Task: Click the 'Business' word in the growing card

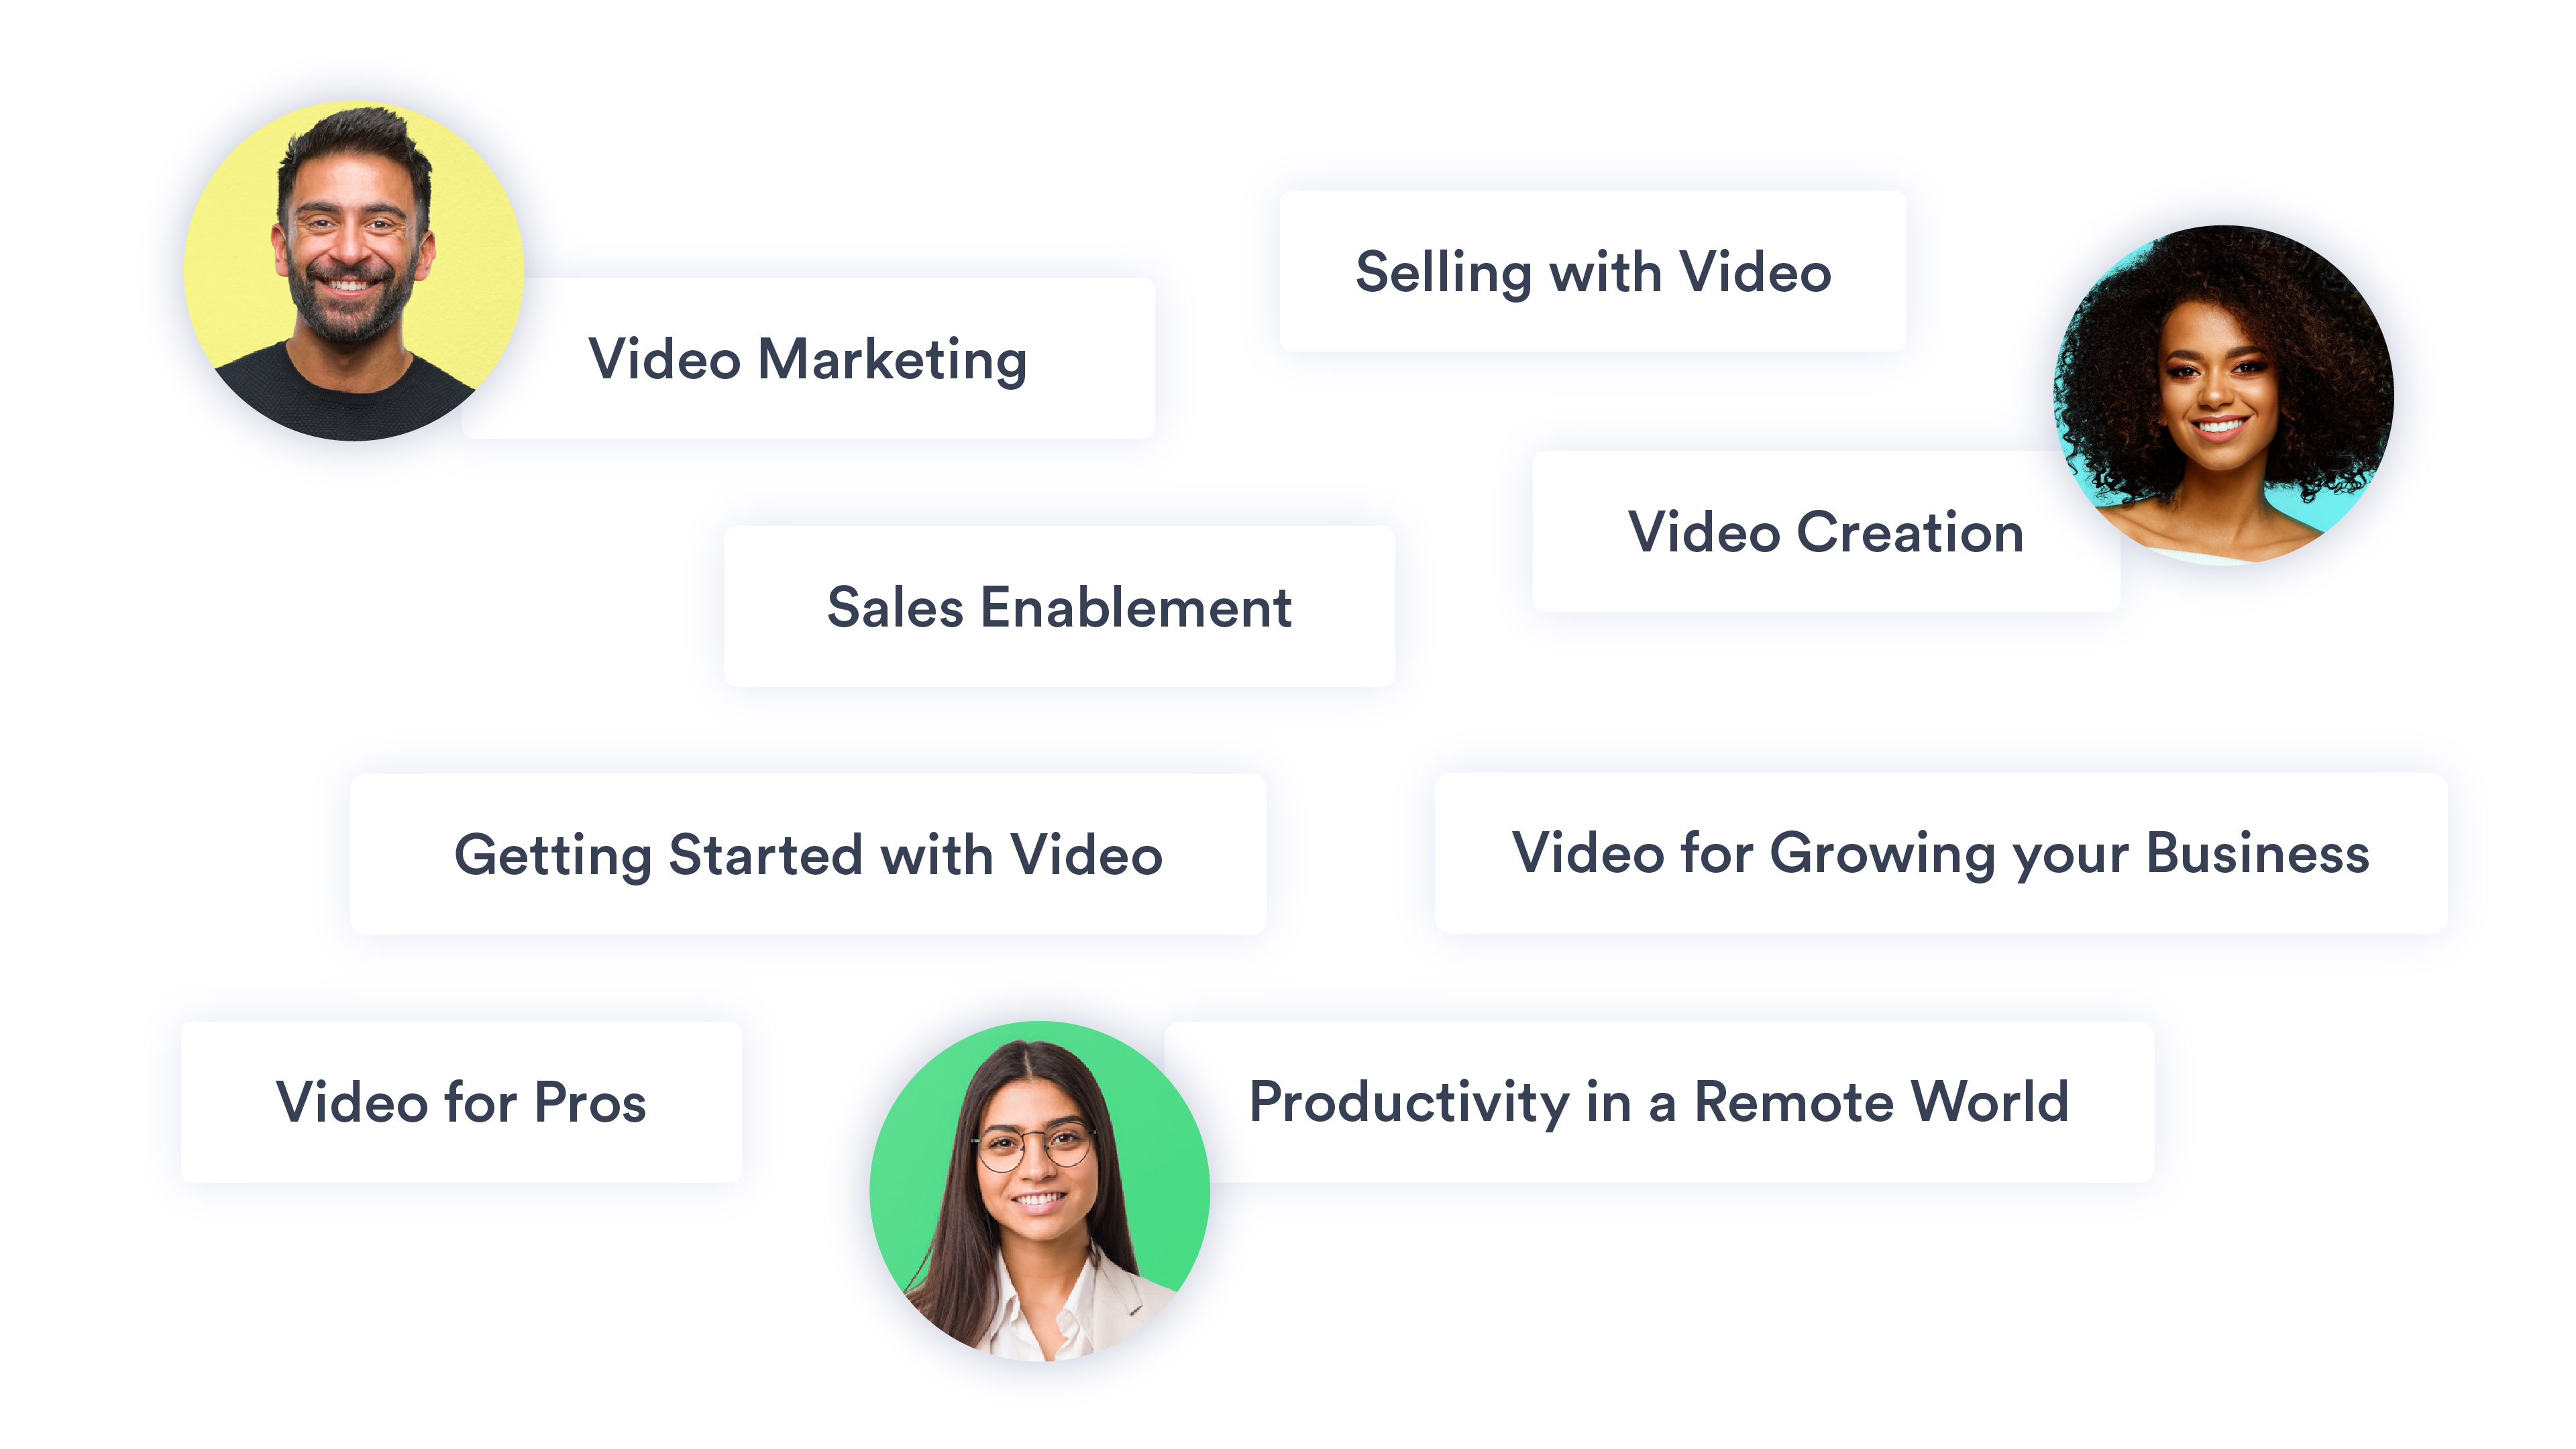Action: pos(2258,853)
